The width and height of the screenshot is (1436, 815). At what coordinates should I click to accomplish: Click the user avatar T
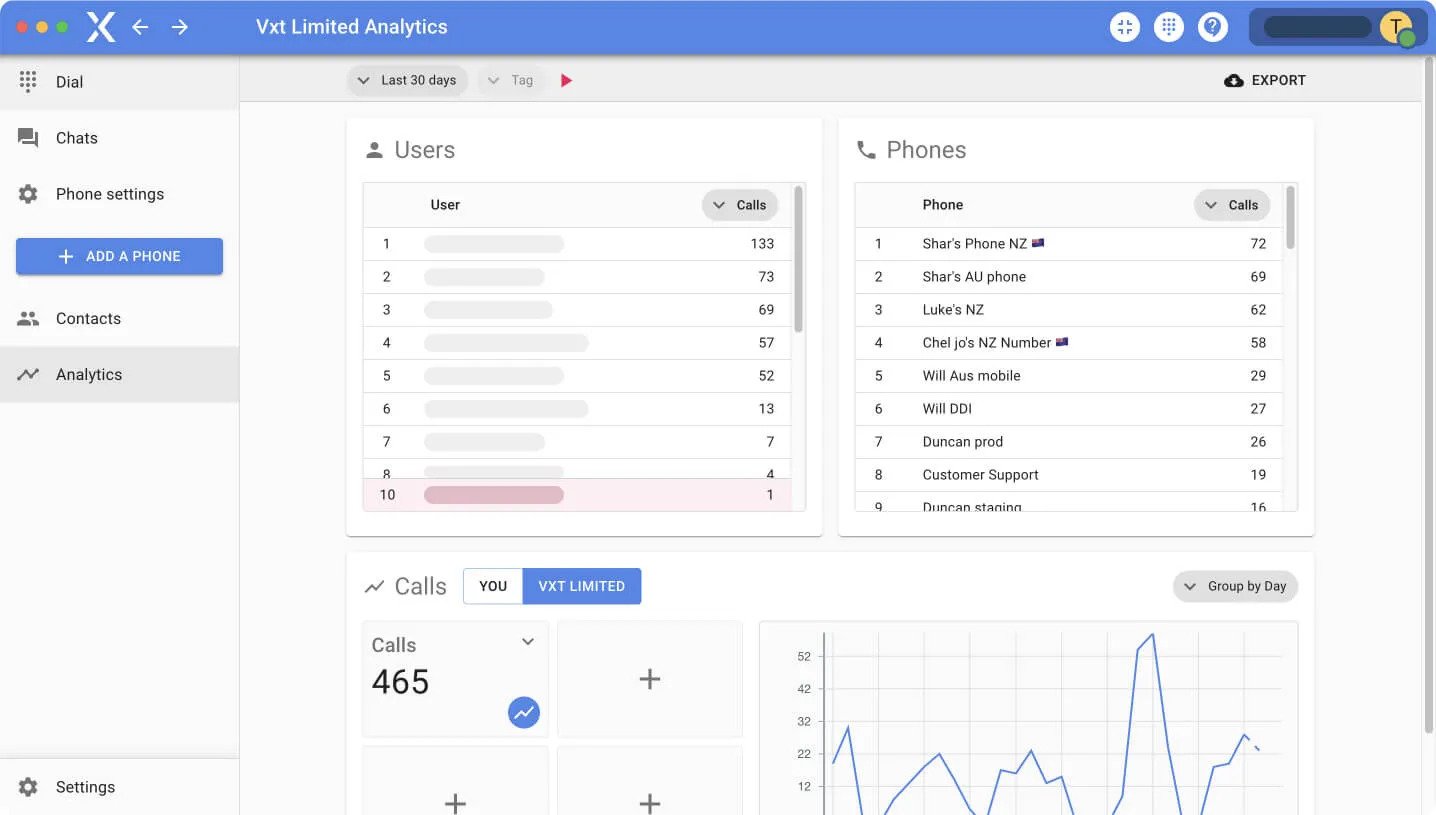1396,27
